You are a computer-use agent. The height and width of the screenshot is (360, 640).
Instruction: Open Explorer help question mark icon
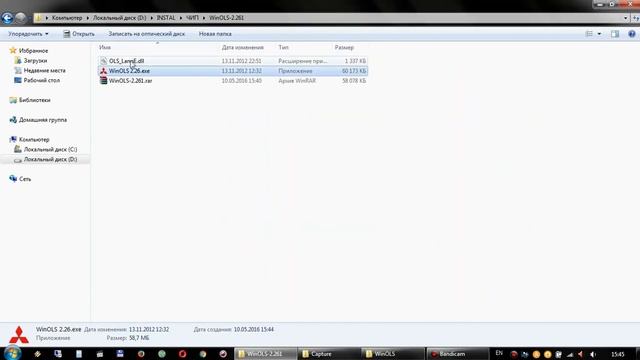[x=631, y=34]
